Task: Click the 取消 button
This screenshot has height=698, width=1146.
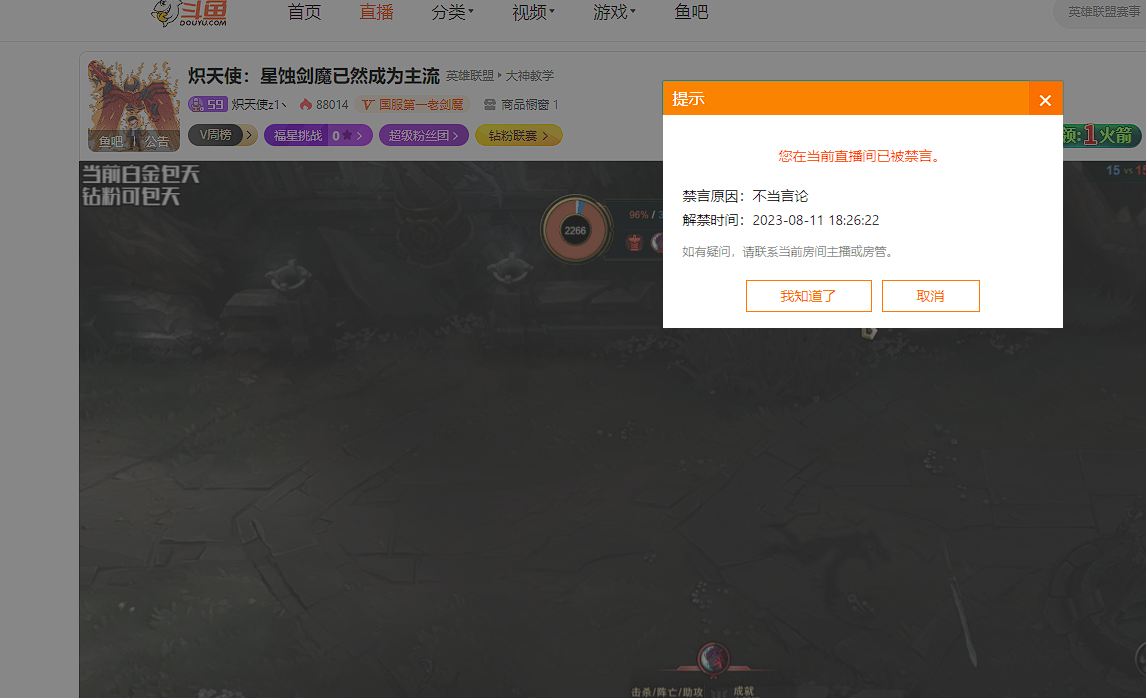Action: [930, 296]
